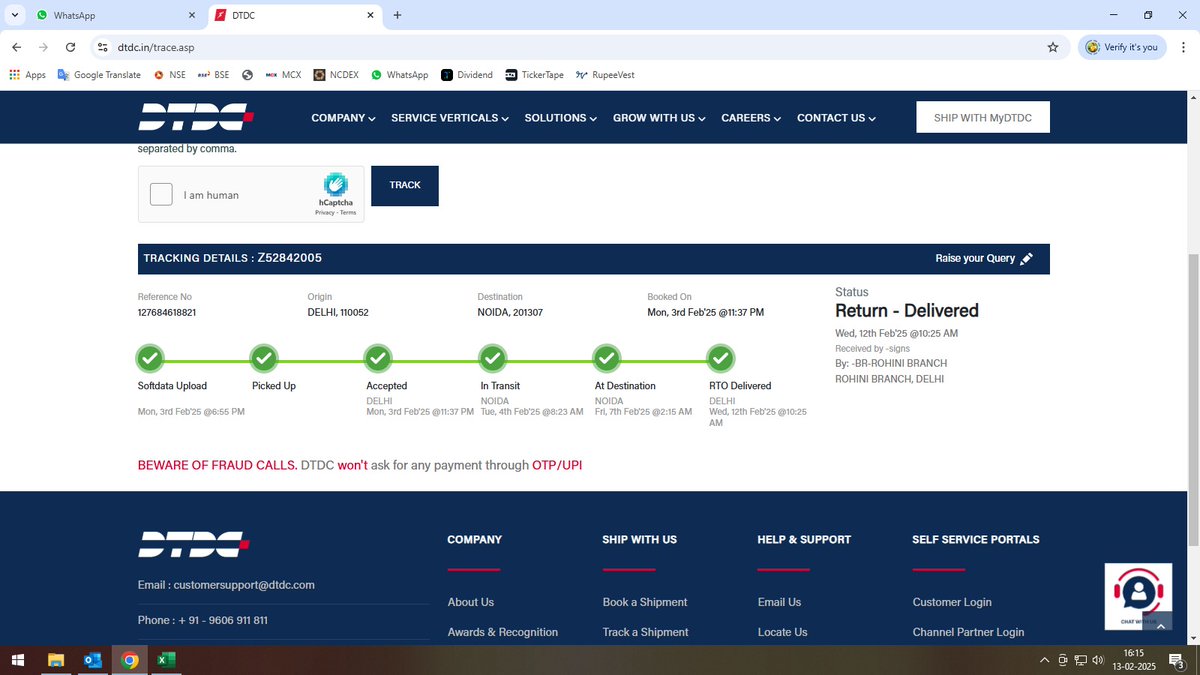
Task: Click the At Destination green checkmark
Action: (606, 357)
